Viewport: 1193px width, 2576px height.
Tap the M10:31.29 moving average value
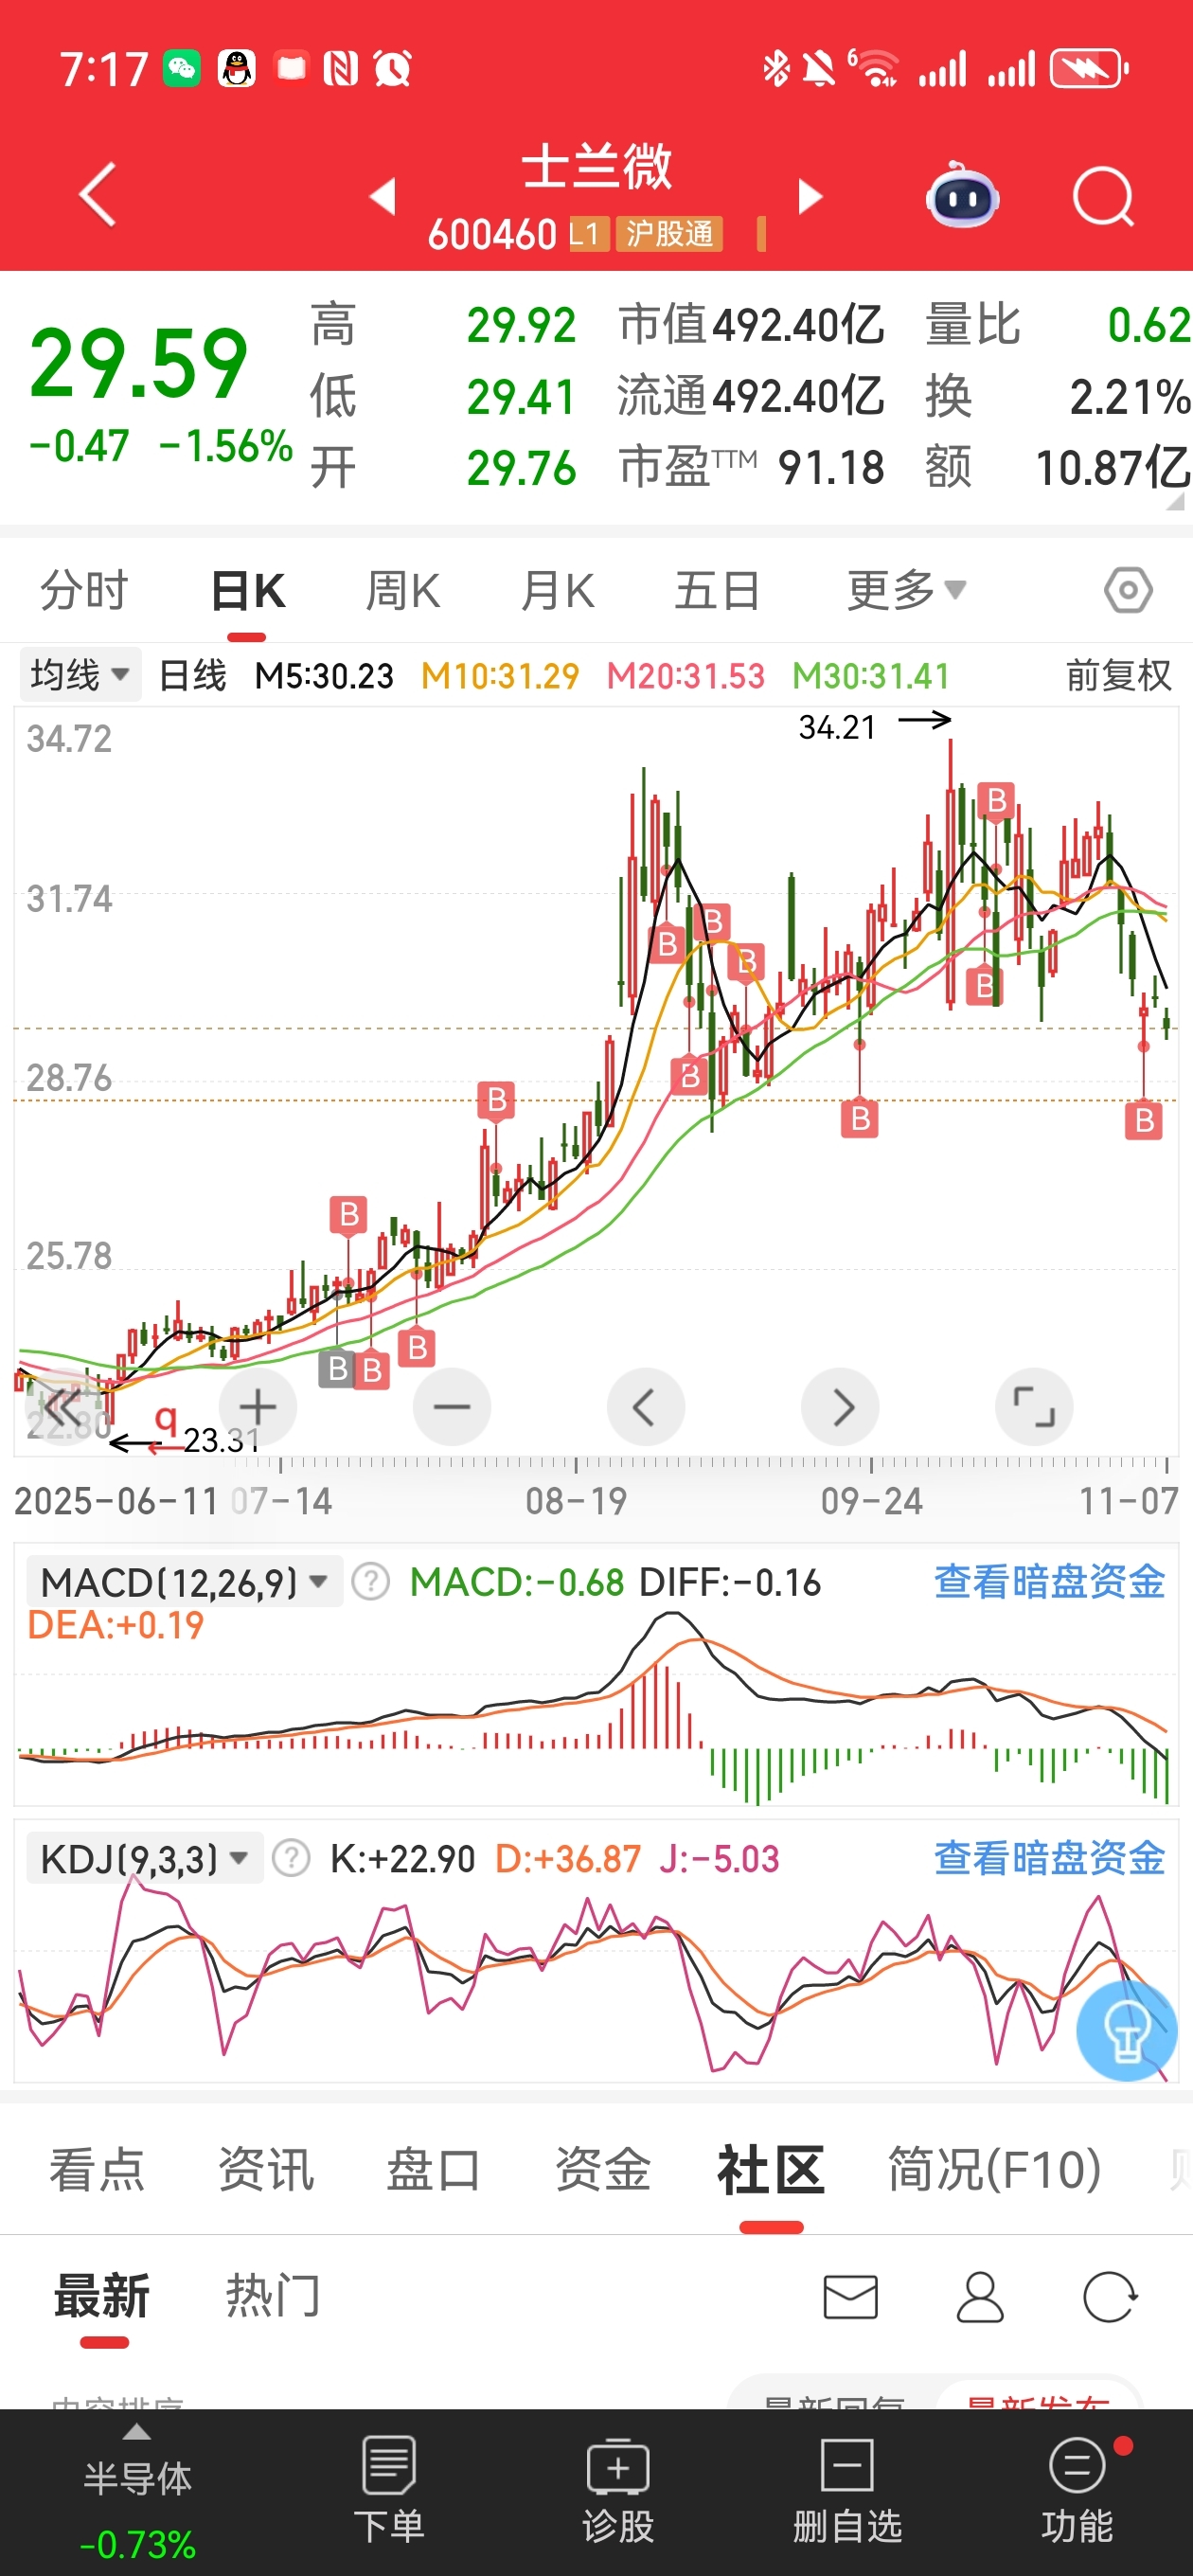(x=500, y=676)
